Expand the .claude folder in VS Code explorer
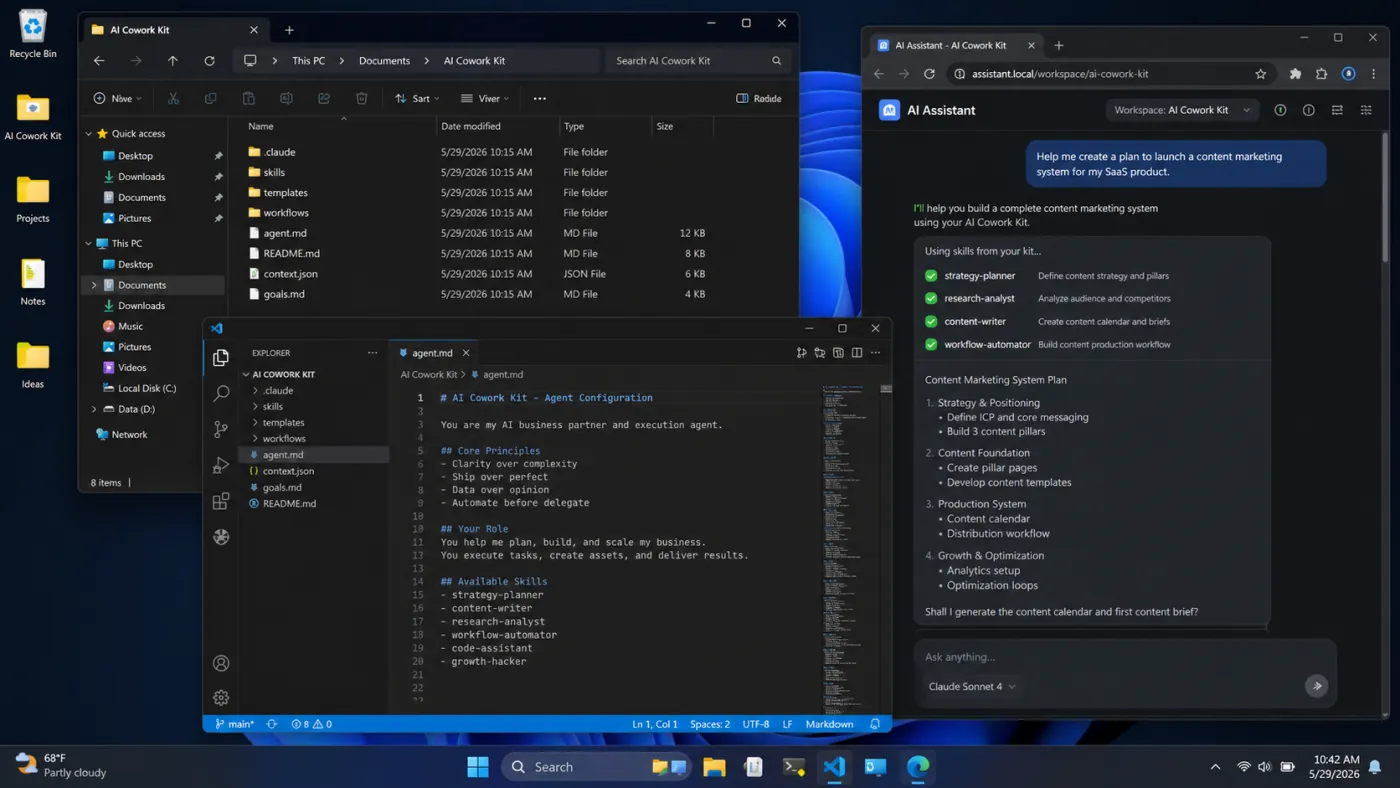The width and height of the screenshot is (1400, 788). 256,391
